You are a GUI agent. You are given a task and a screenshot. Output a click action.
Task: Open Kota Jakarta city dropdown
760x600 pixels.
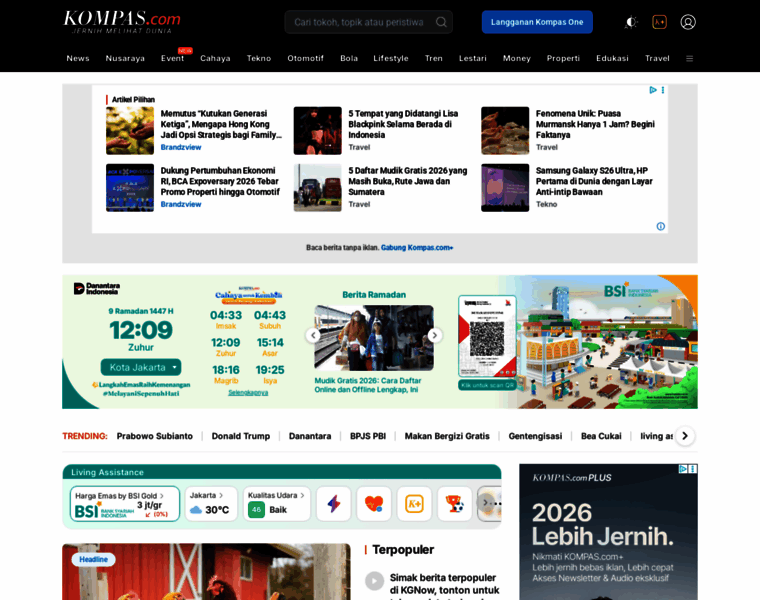(x=141, y=367)
